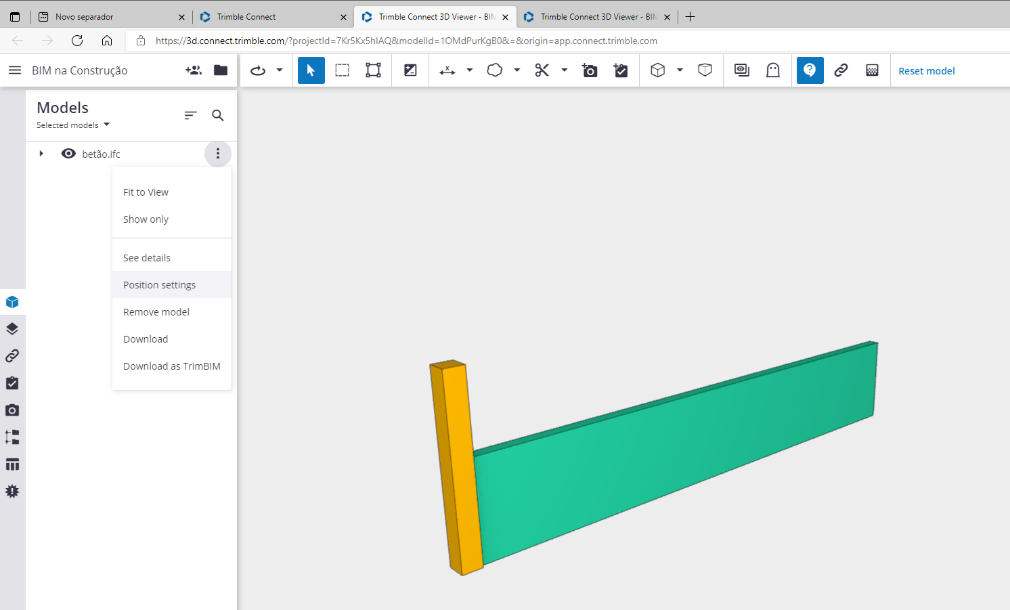Image resolution: width=1010 pixels, height=610 pixels.
Task: Open the Selected models dropdown
Action: pos(73,125)
